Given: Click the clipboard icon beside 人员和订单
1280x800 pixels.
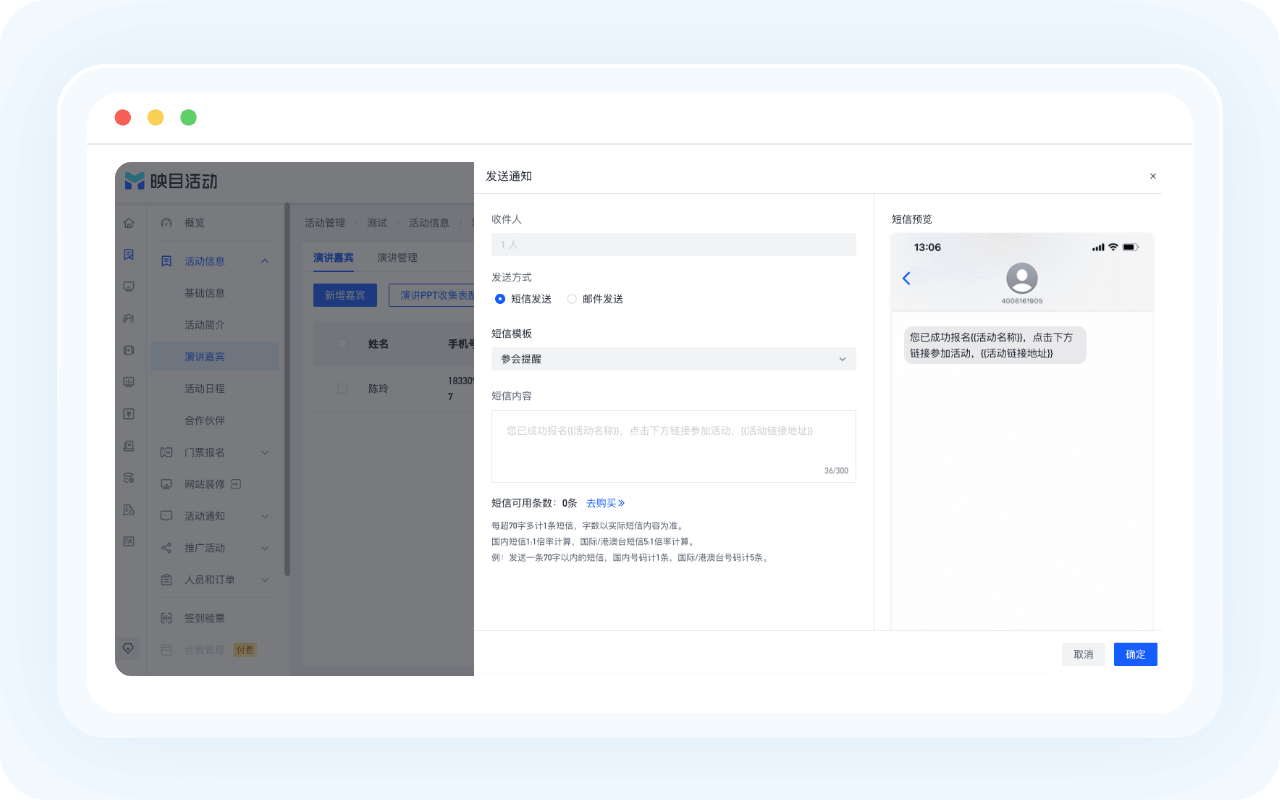Looking at the screenshot, I should tap(166, 580).
